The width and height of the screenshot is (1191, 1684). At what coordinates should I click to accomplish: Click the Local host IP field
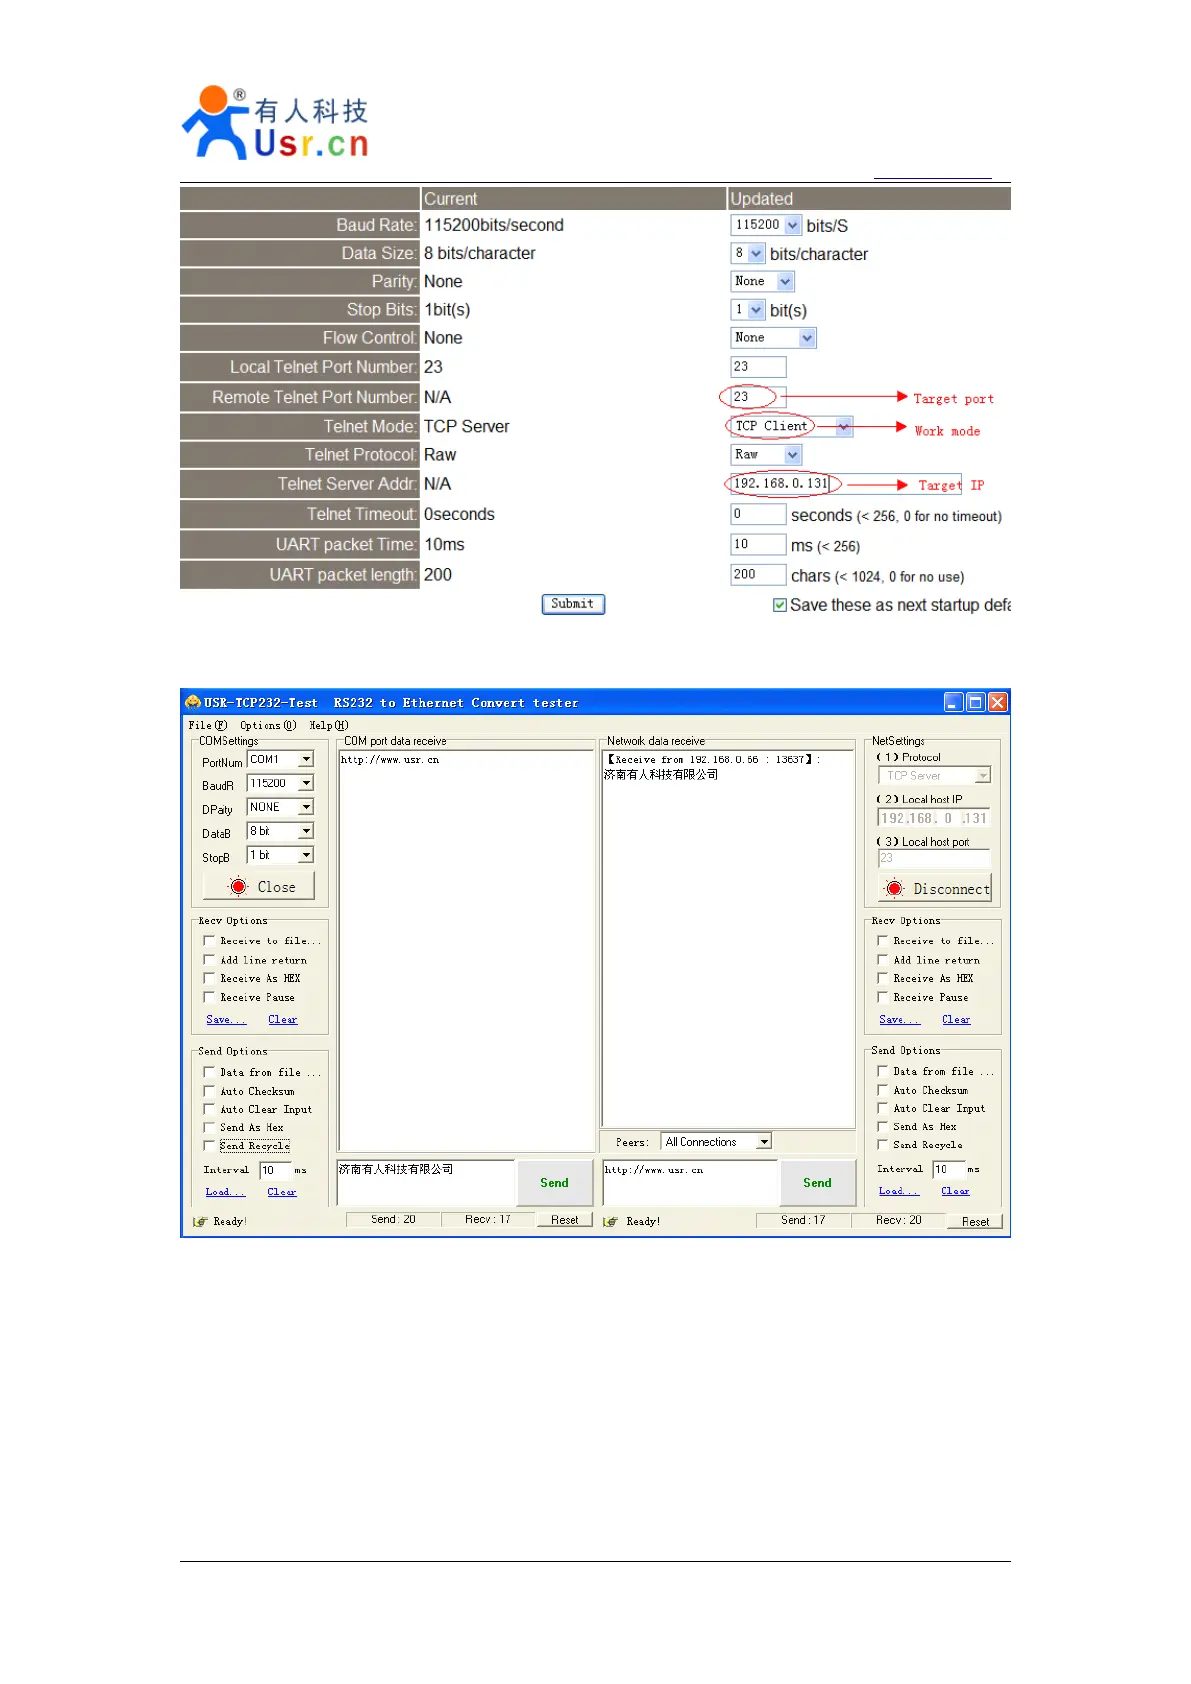(933, 818)
